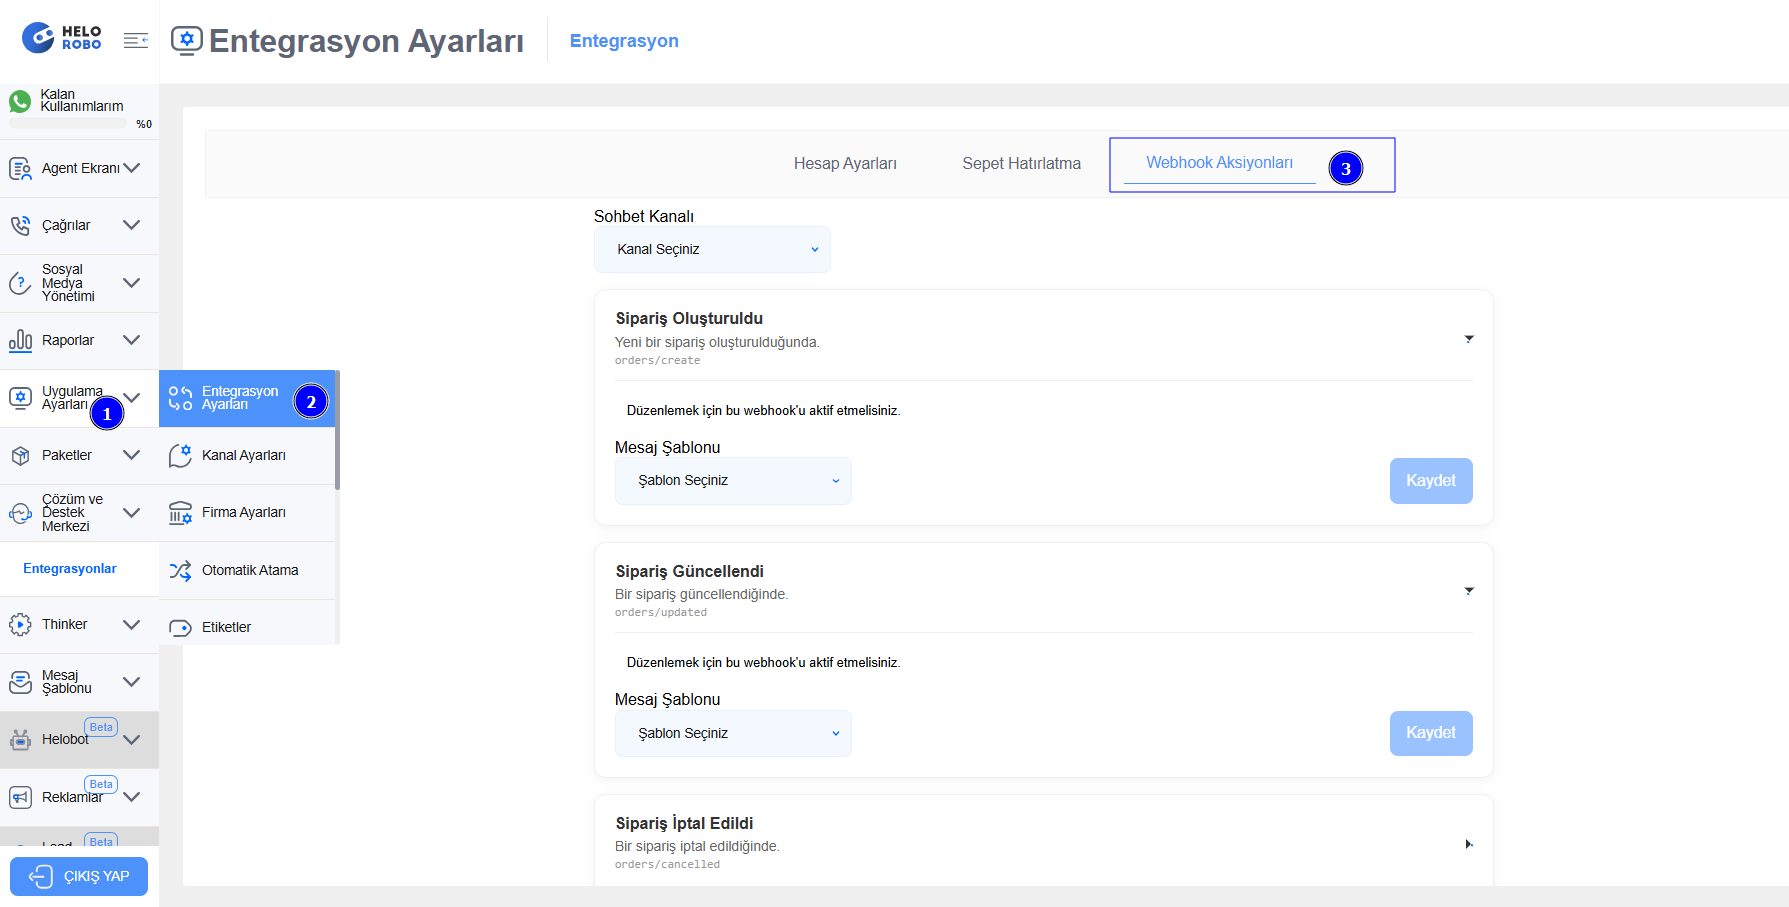Click the orders/updated webhook code text

coord(660,613)
